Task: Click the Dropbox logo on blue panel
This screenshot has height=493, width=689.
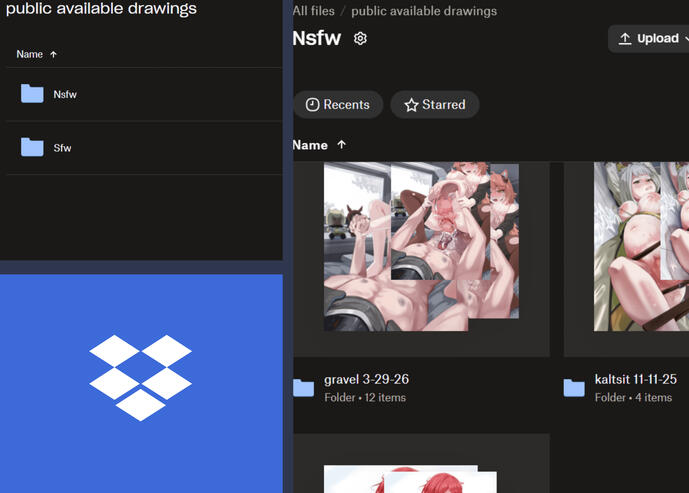Action: point(141,378)
